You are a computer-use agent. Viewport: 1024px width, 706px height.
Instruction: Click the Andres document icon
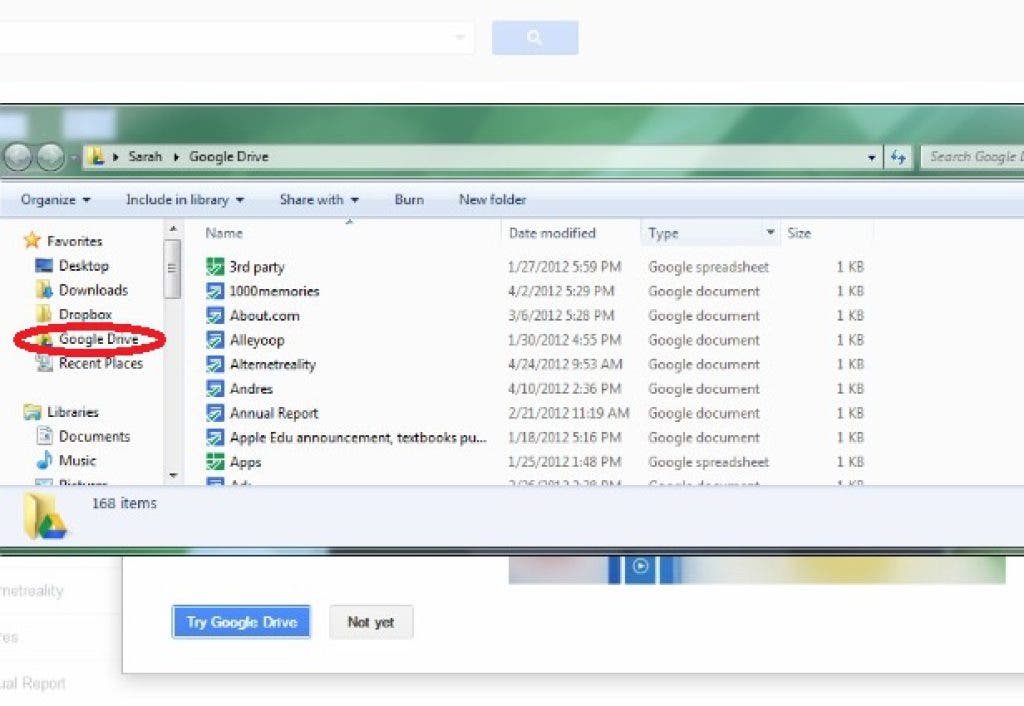[x=215, y=389]
